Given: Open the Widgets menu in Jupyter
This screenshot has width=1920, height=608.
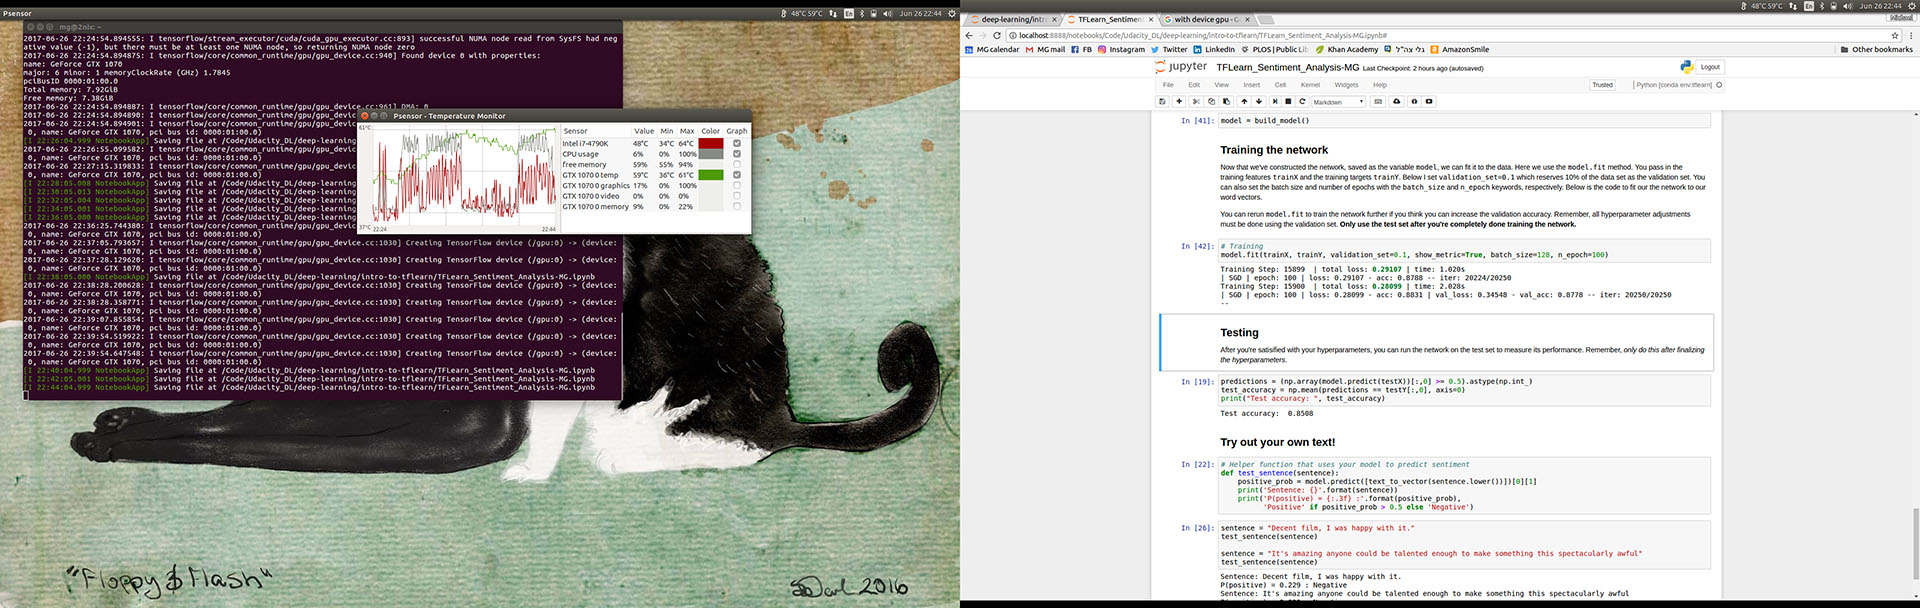Looking at the screenshot, I should [1346, 85].
